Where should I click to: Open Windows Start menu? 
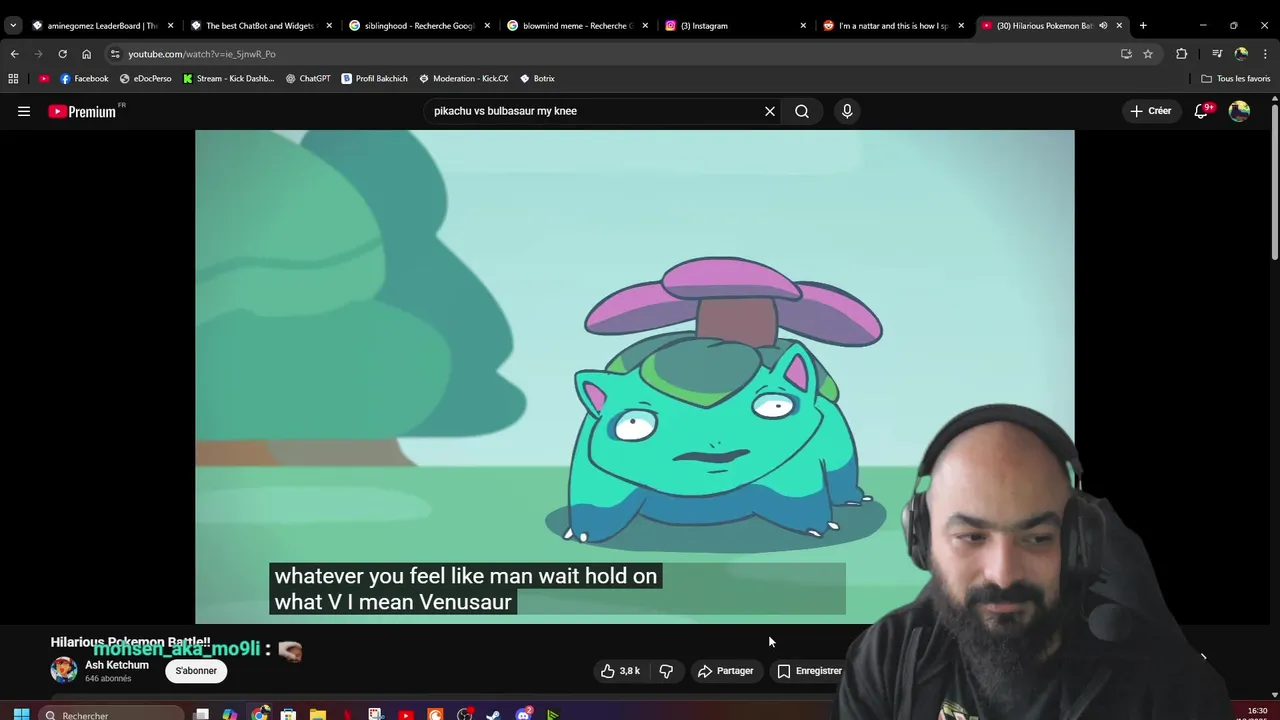[x=21, y=714]
